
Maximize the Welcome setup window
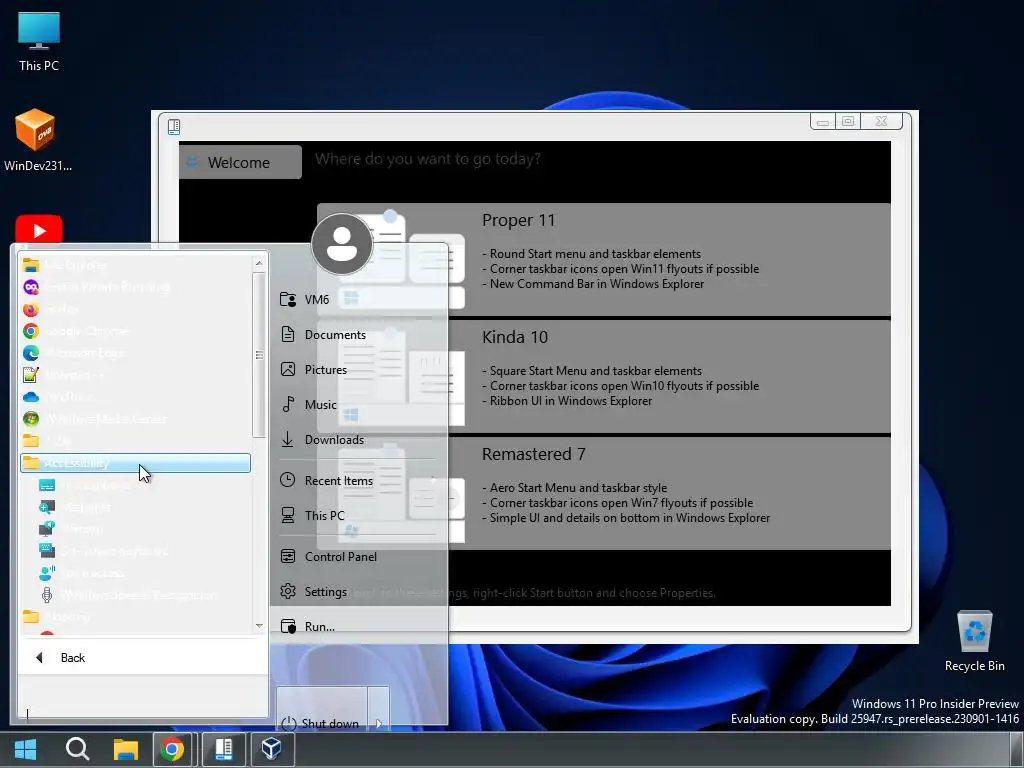(848, 121)
